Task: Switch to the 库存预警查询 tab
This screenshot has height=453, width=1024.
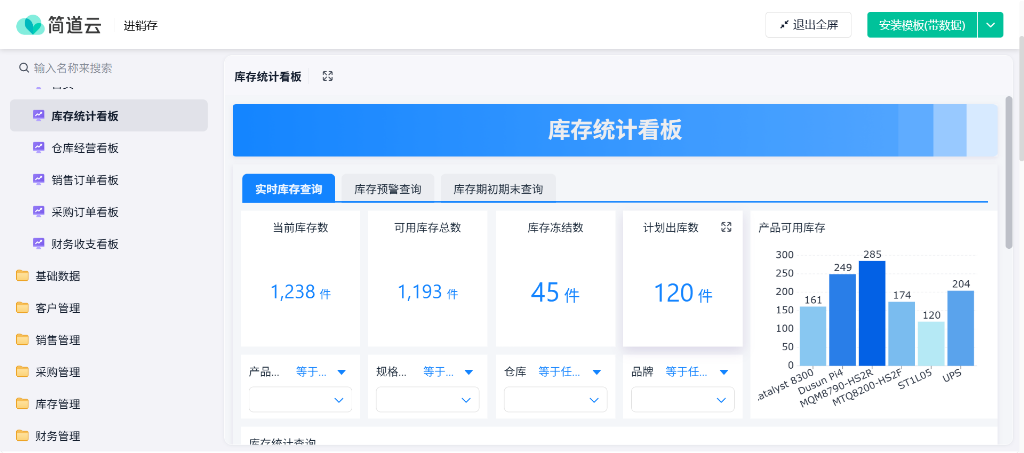Action: click(388, 189)
